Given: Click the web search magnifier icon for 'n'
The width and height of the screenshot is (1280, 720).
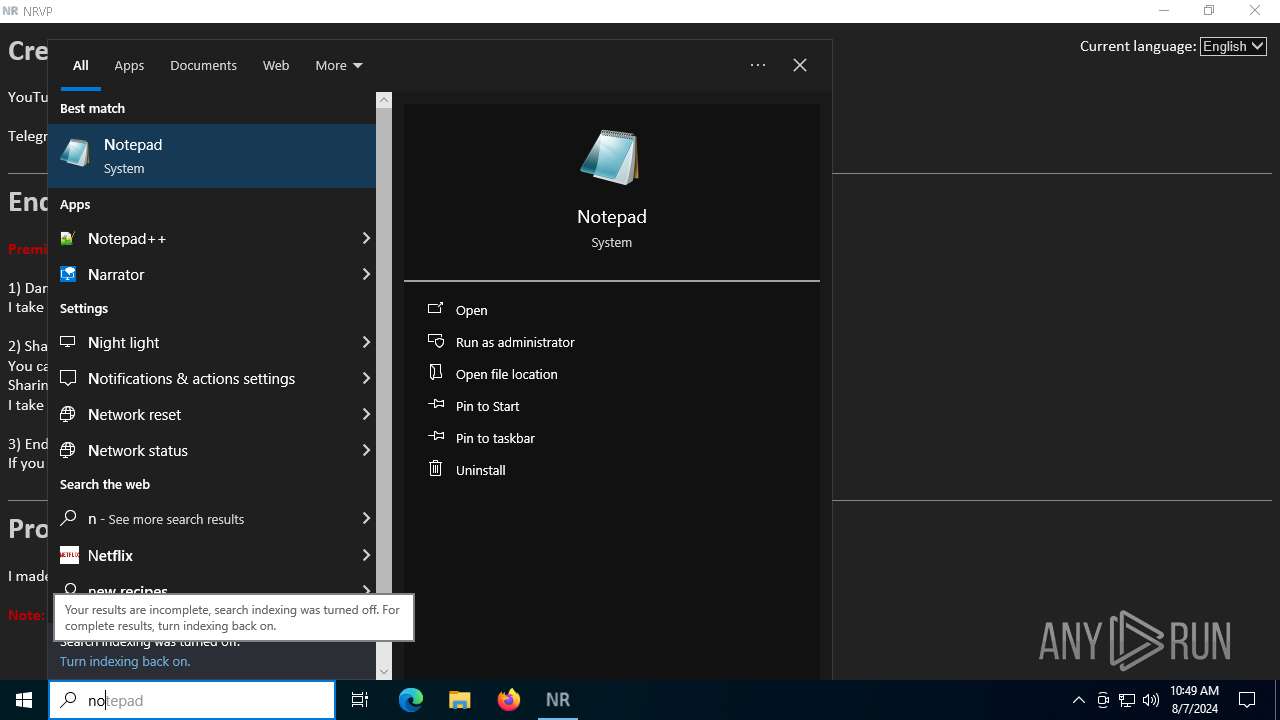Looking at the screenshot, I should (x=69, y=518).
